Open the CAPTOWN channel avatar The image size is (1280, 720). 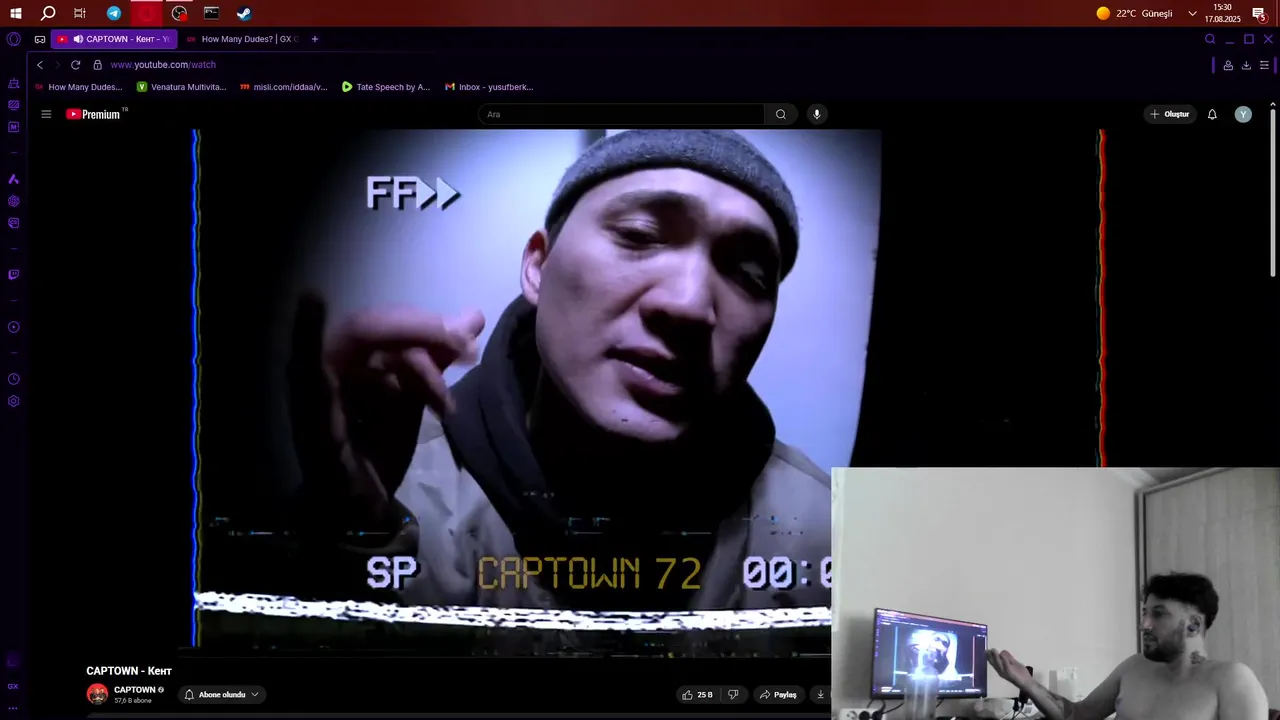point(97,694)
